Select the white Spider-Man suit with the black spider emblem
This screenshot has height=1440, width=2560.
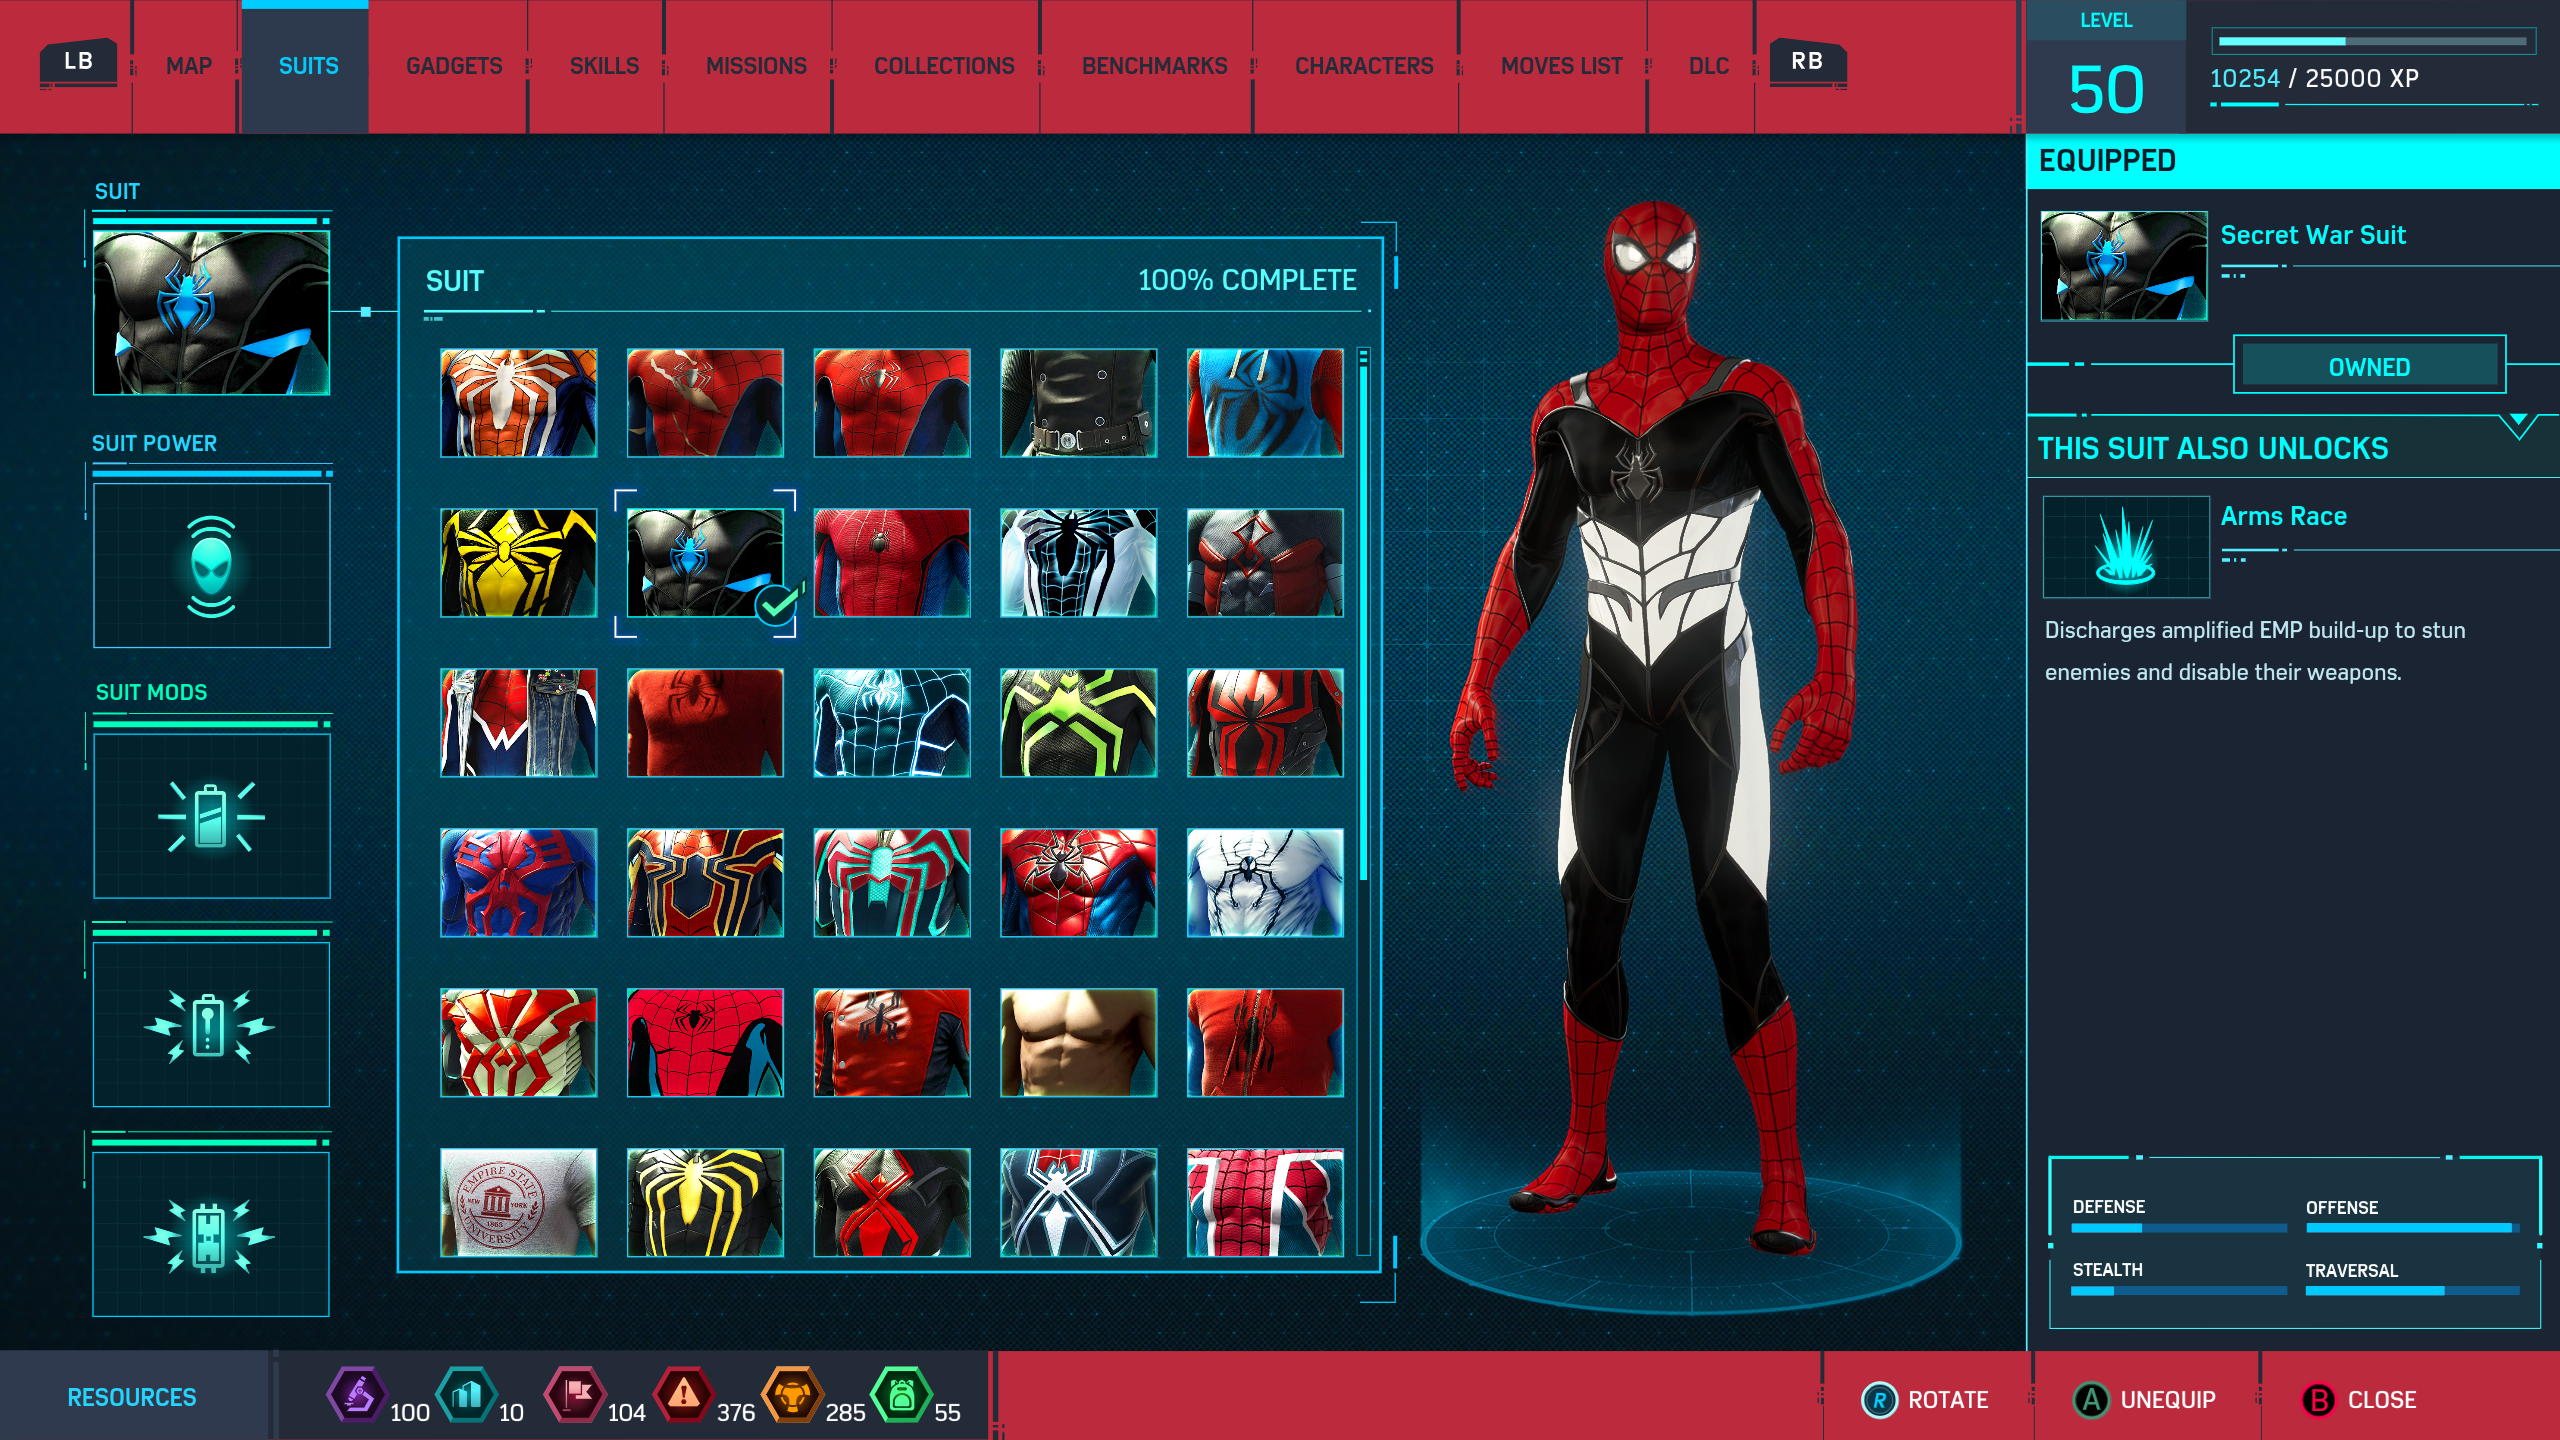(1264, 883)
